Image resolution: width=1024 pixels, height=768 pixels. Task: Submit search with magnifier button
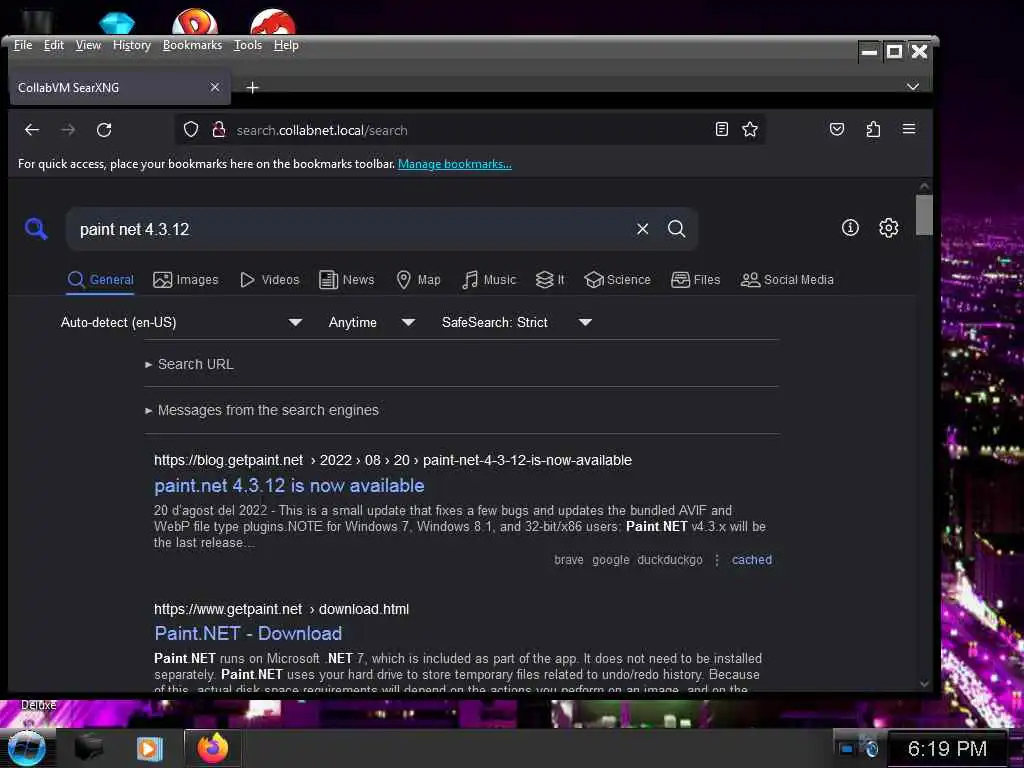coord(677,229)
